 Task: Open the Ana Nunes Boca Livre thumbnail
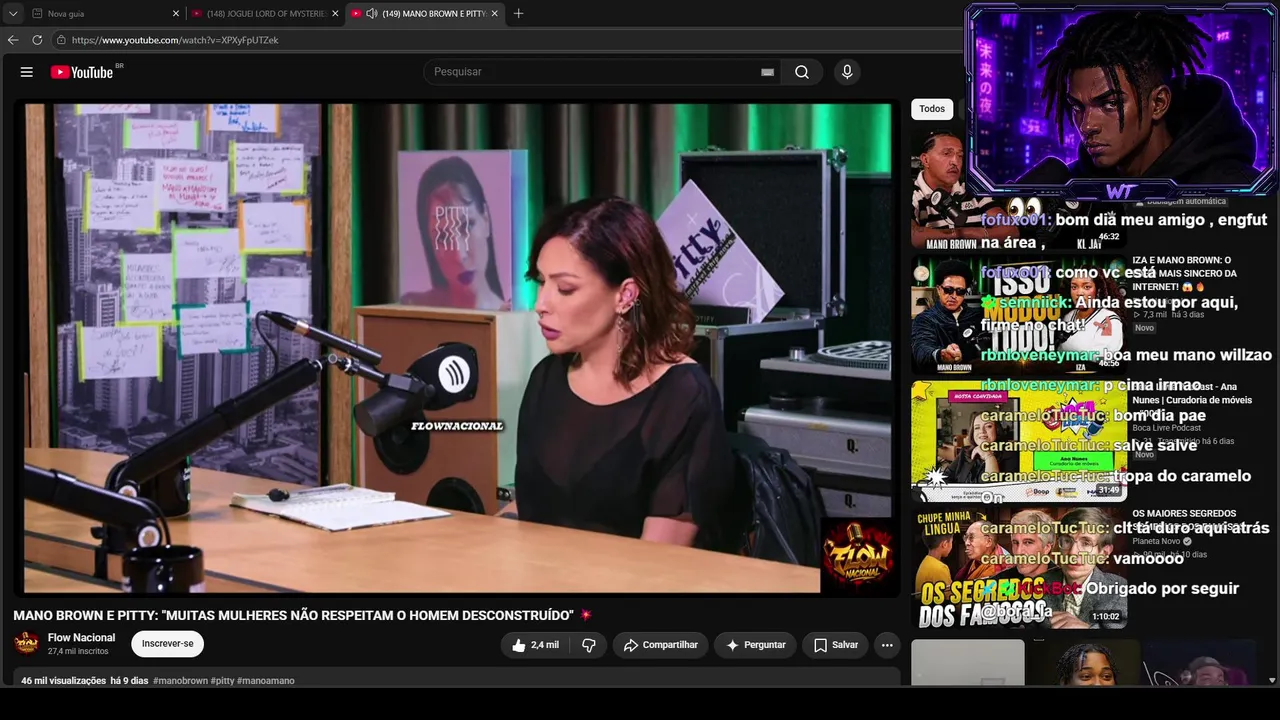point(1019,441)
